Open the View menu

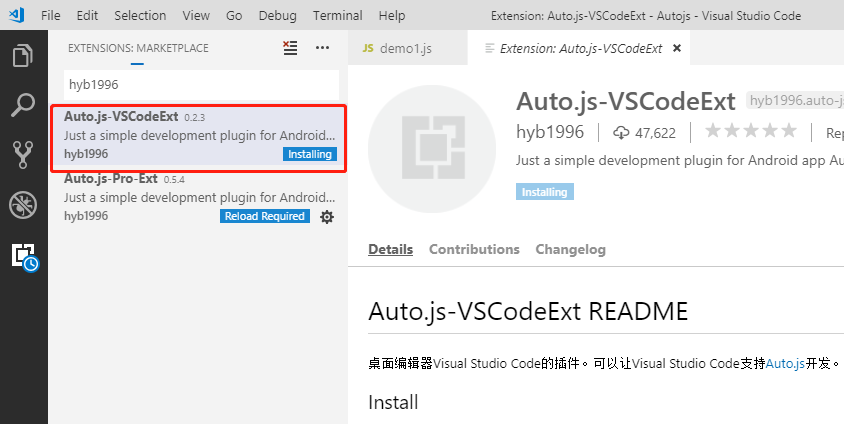tap(196, 16)
